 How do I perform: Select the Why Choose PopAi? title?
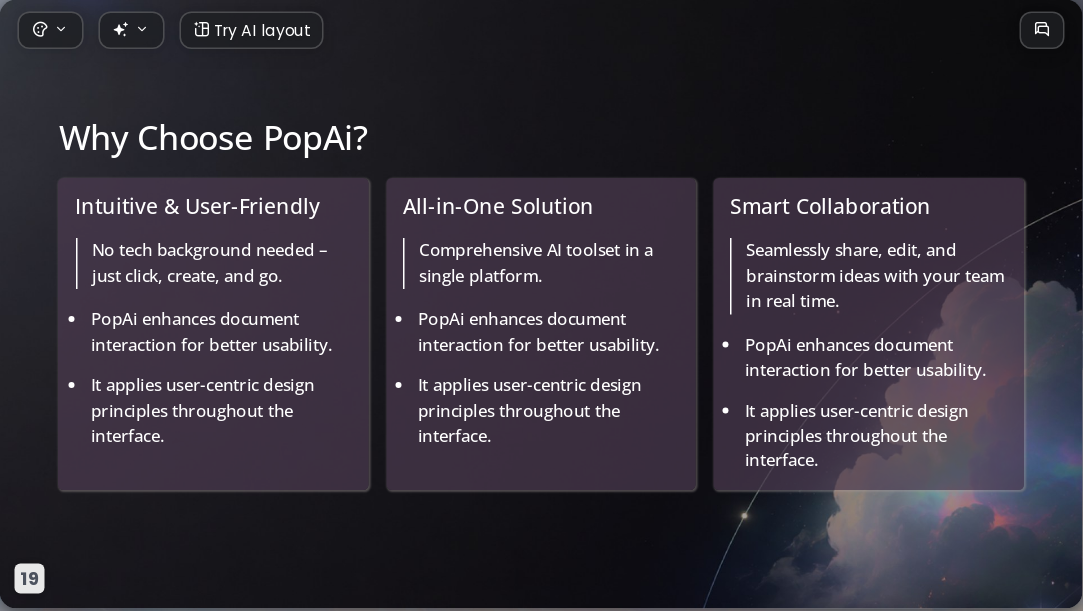click(213, 138)
